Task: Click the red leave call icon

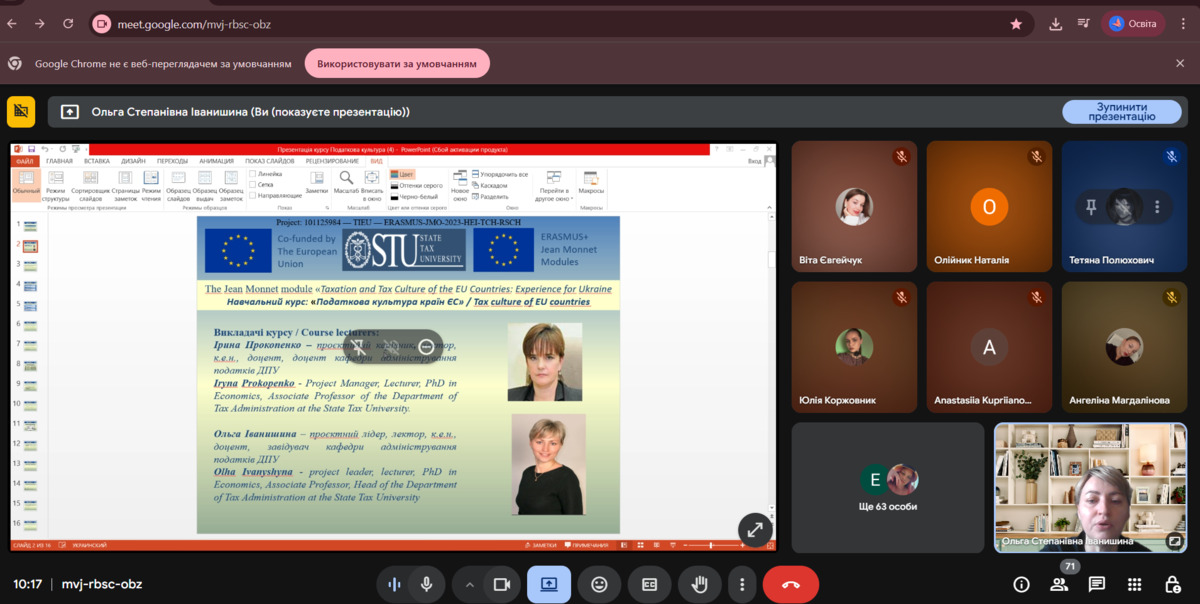Action: pyautogui.click(x=790, y=585)
